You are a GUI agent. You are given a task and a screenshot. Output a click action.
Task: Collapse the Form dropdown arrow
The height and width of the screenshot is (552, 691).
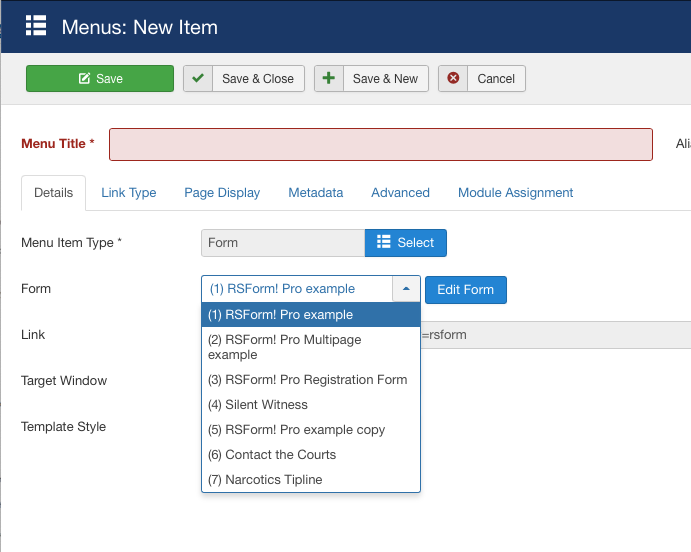coord(406,289)
